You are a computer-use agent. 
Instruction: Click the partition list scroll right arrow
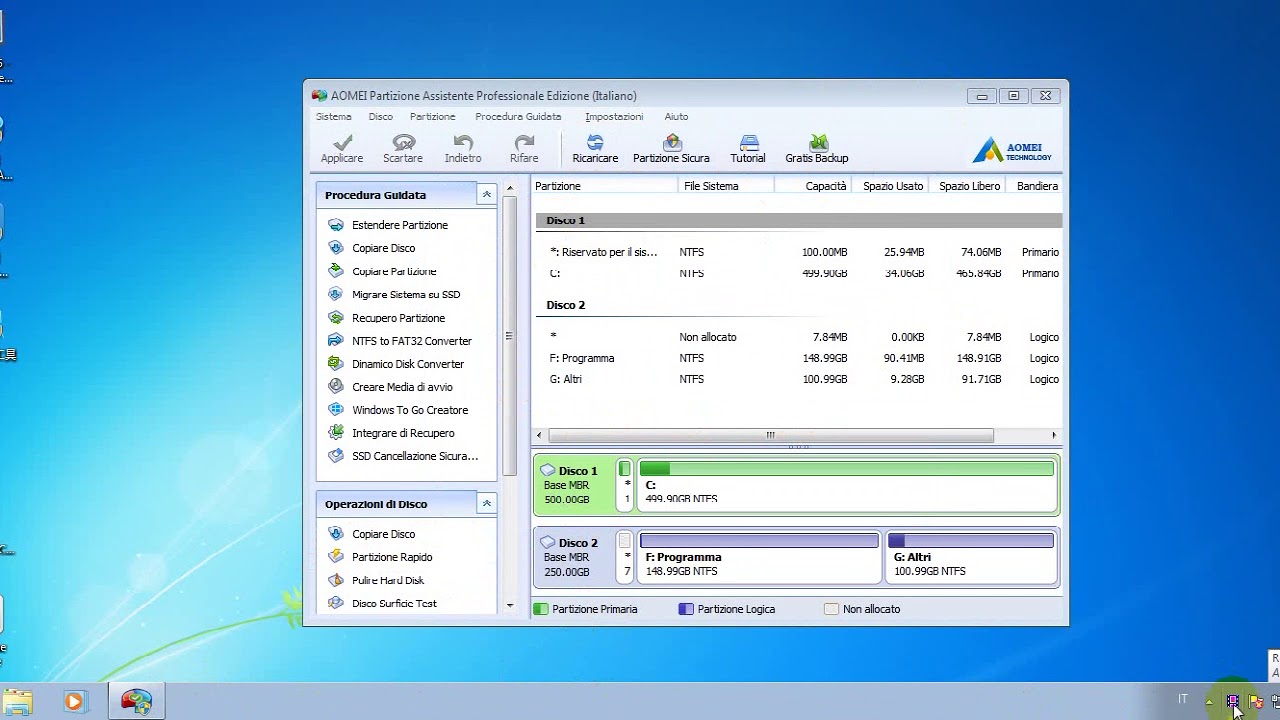tap(1053, 435)
